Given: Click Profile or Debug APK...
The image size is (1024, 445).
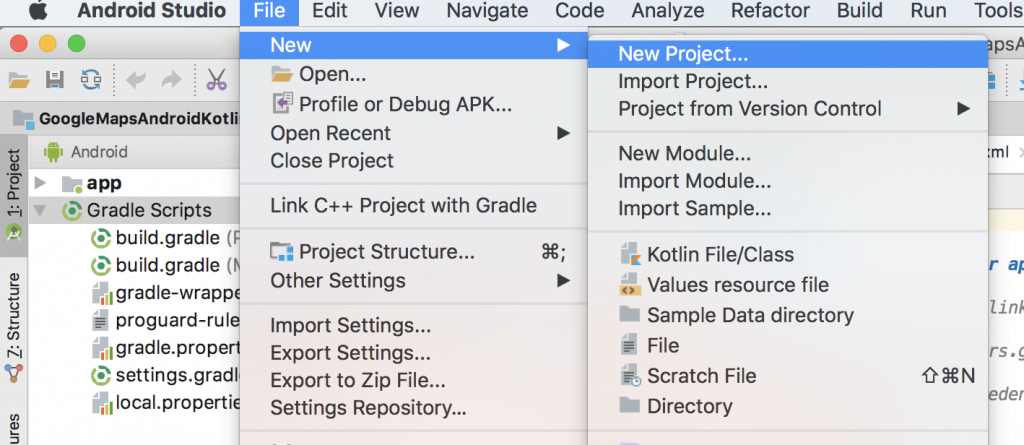Looking at the screenshot, I should click(x=413, y=103).
